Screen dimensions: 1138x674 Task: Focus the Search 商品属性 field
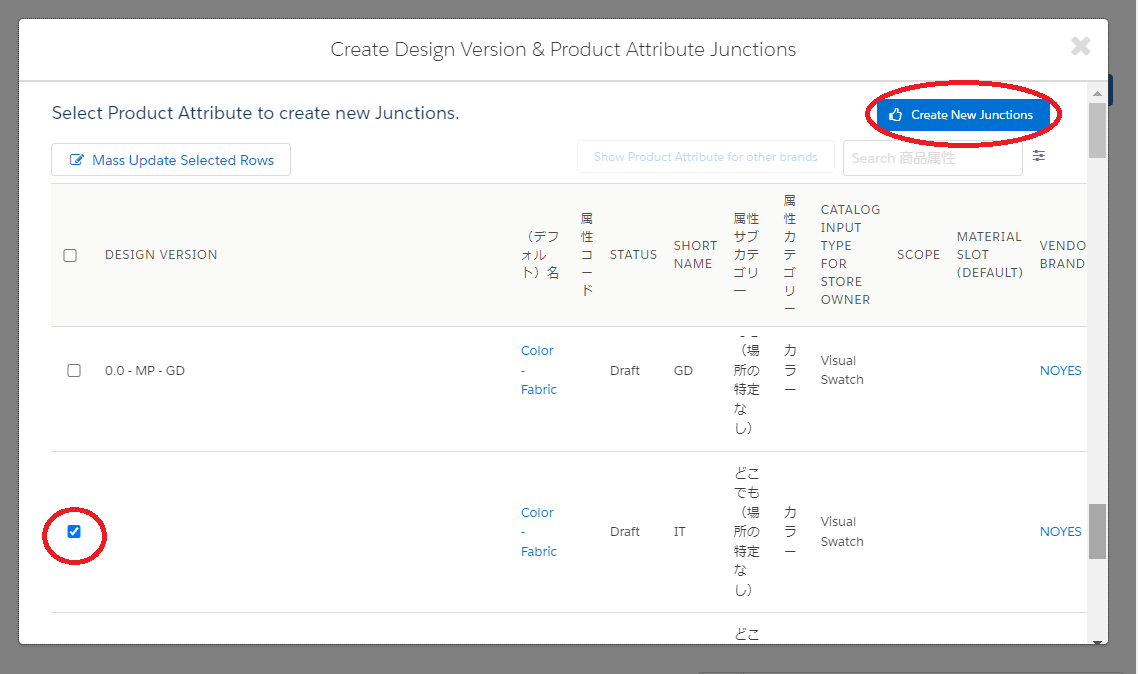coord(933,158)
